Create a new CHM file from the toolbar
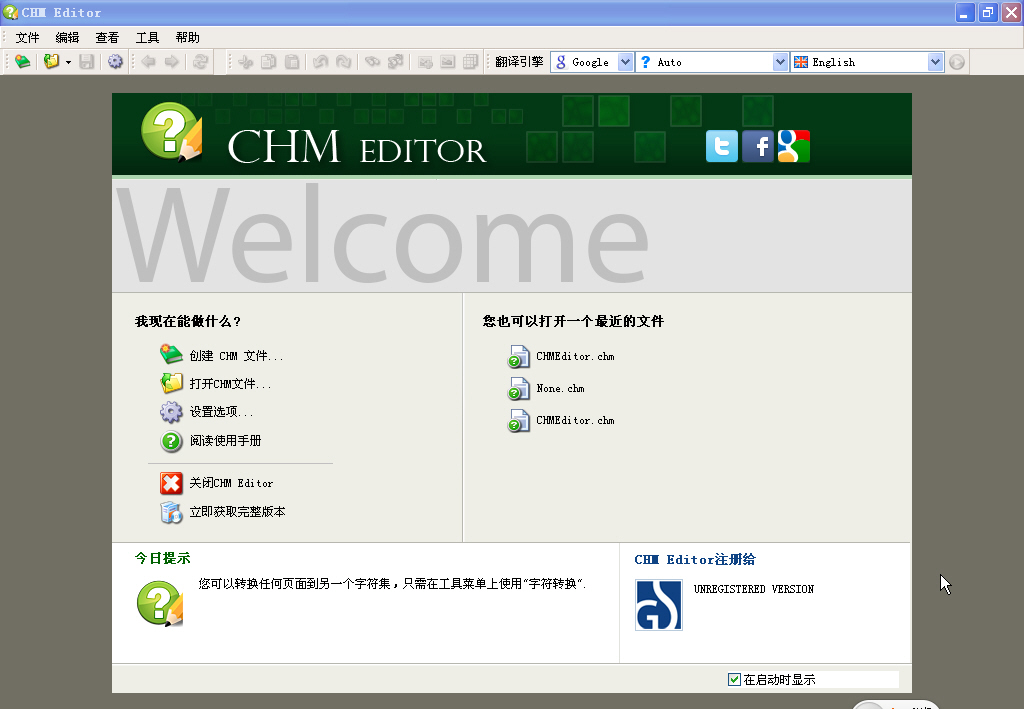1024x709 pixels. [20, 61]
